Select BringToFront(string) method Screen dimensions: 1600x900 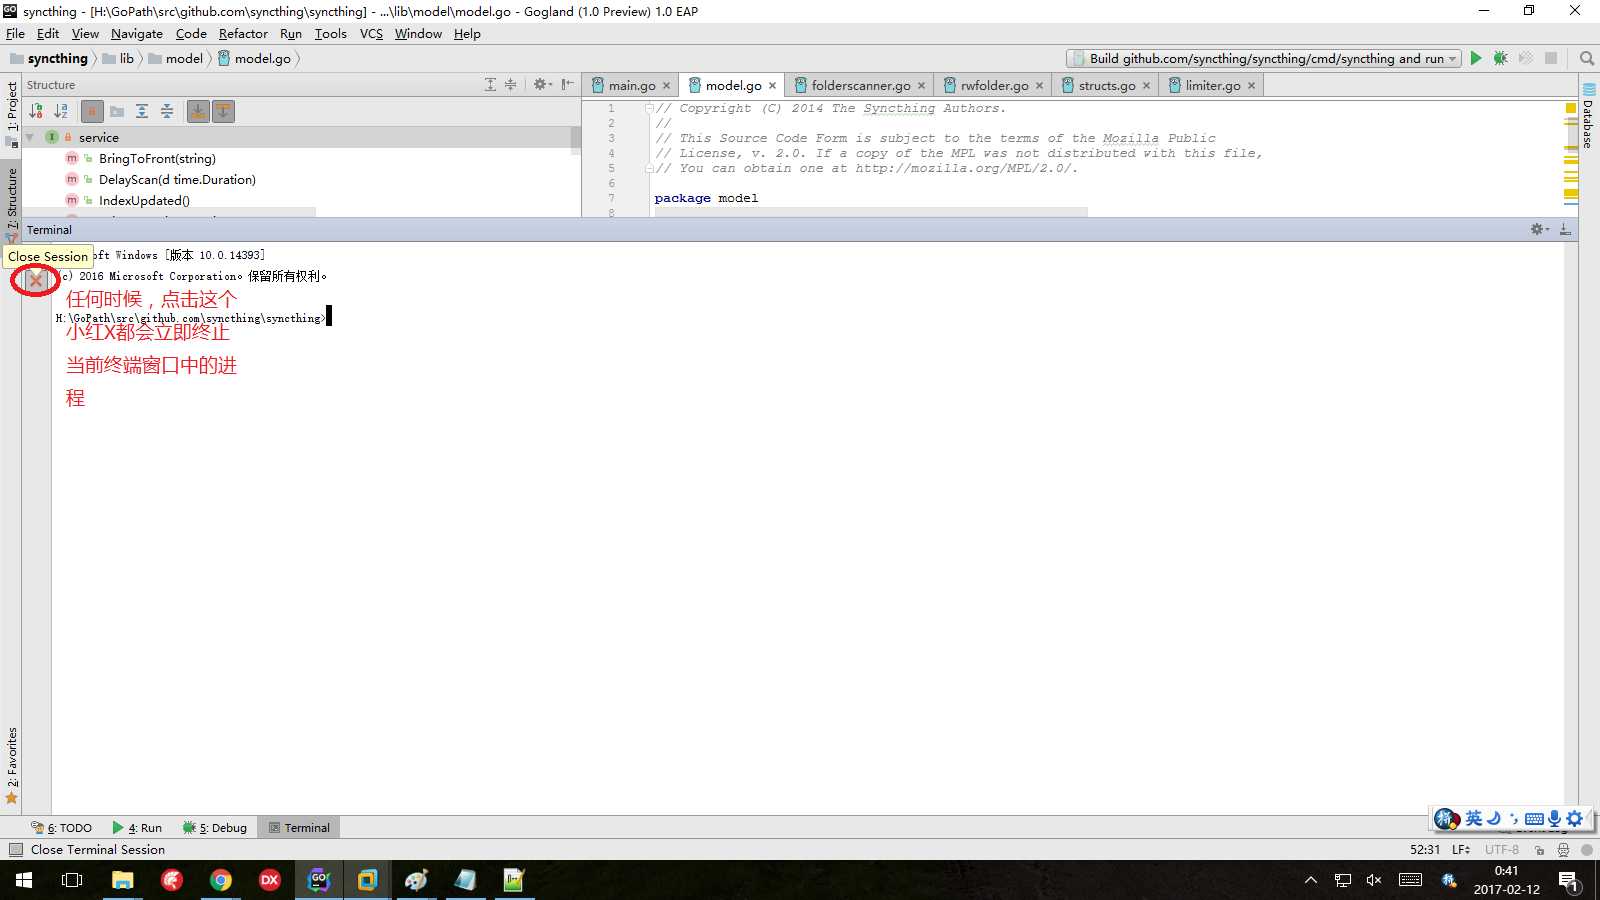(156, 158)
